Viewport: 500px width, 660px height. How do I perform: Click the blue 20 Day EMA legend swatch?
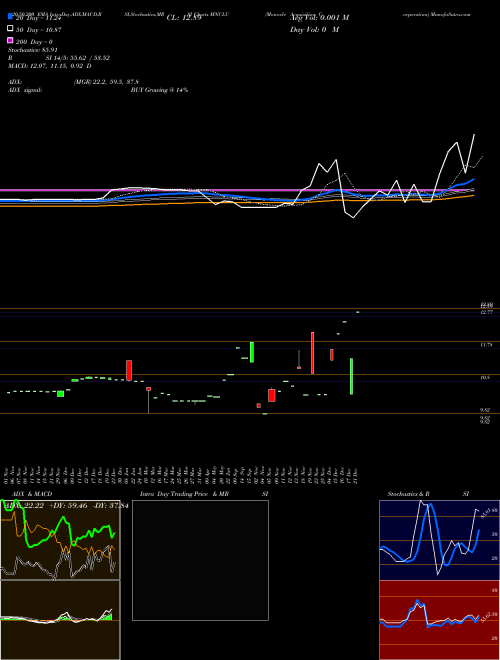[x=10, y=17]
